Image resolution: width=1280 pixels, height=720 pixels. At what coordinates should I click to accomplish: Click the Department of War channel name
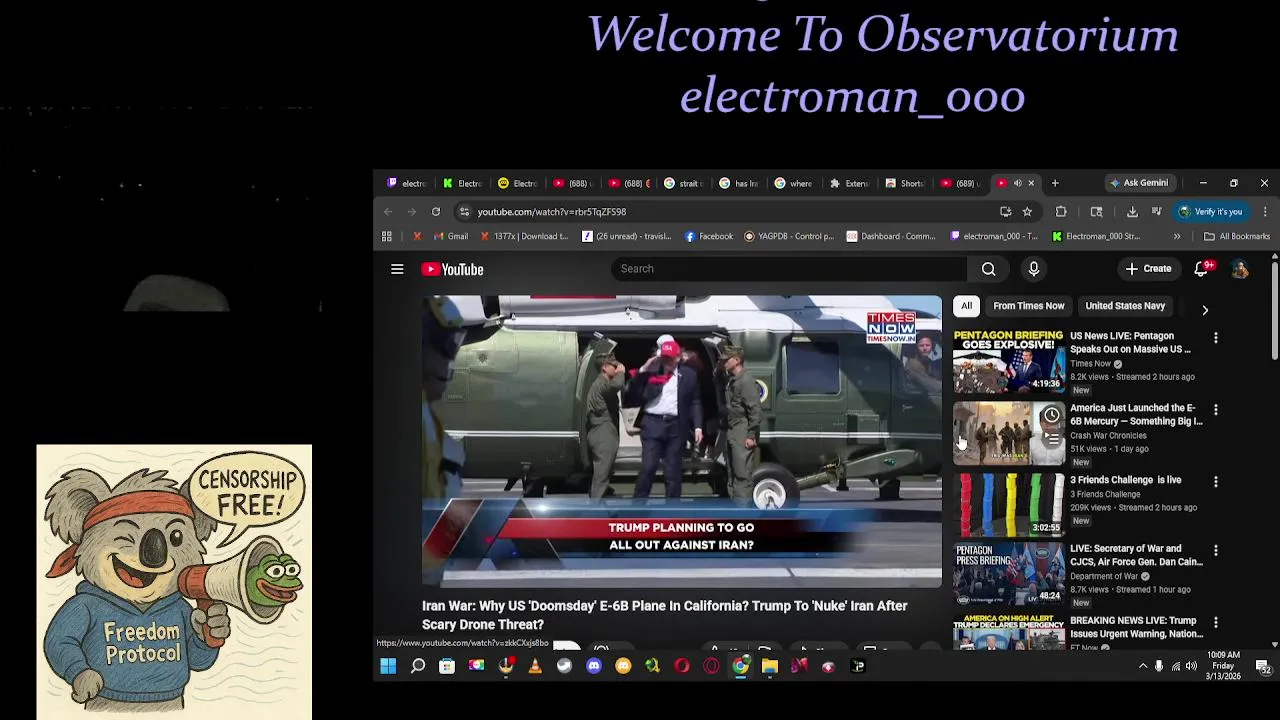[1104, 577]
